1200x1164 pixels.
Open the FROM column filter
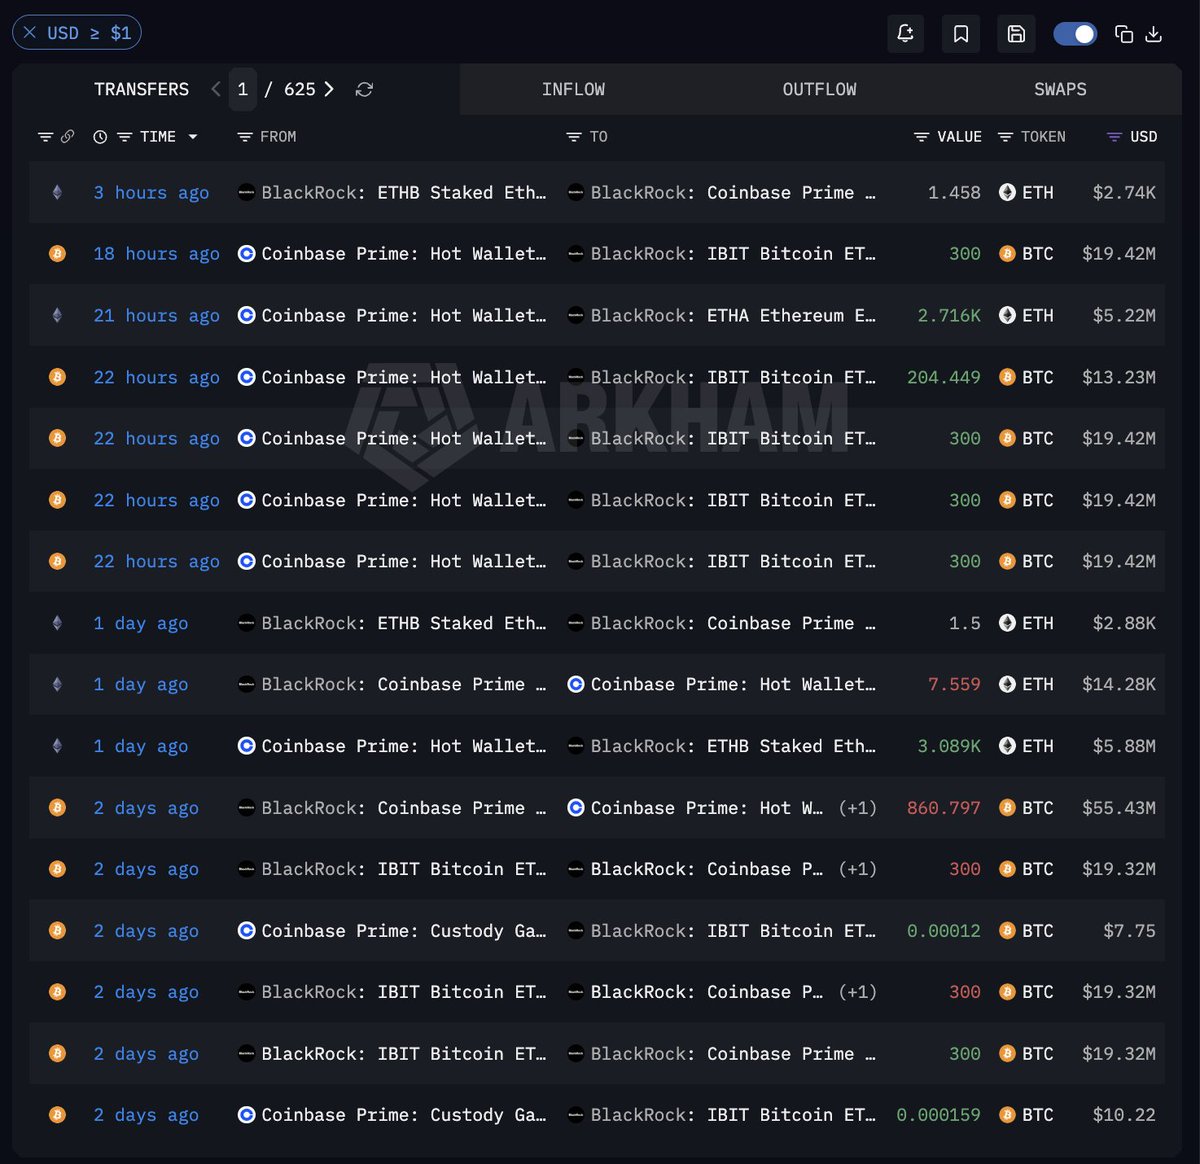click(244, 137)
